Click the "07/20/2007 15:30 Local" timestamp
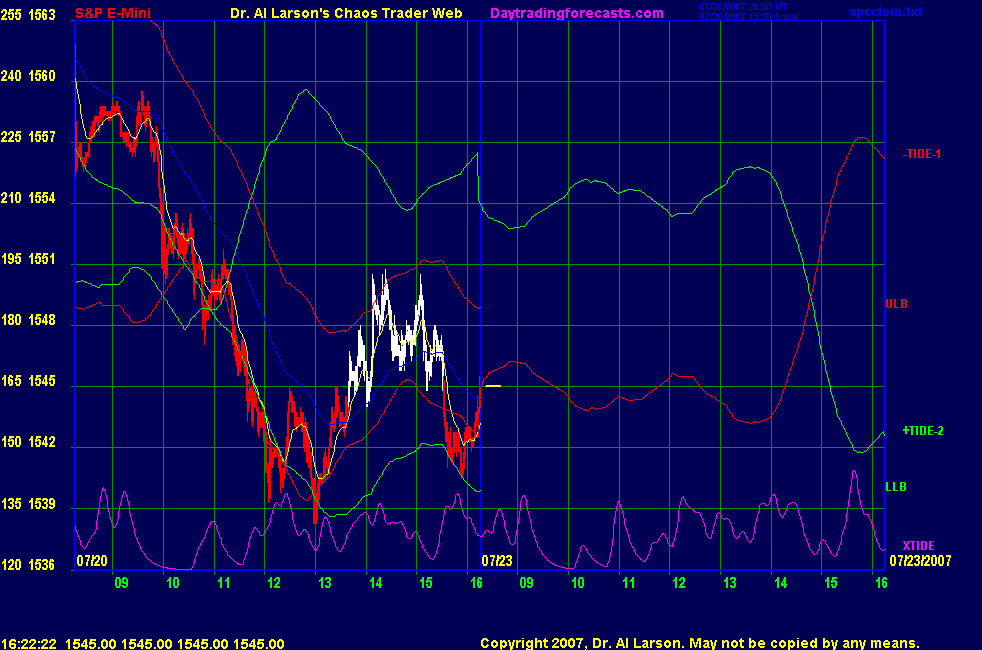The image size is (982, 650). click(x=748, y=16)
